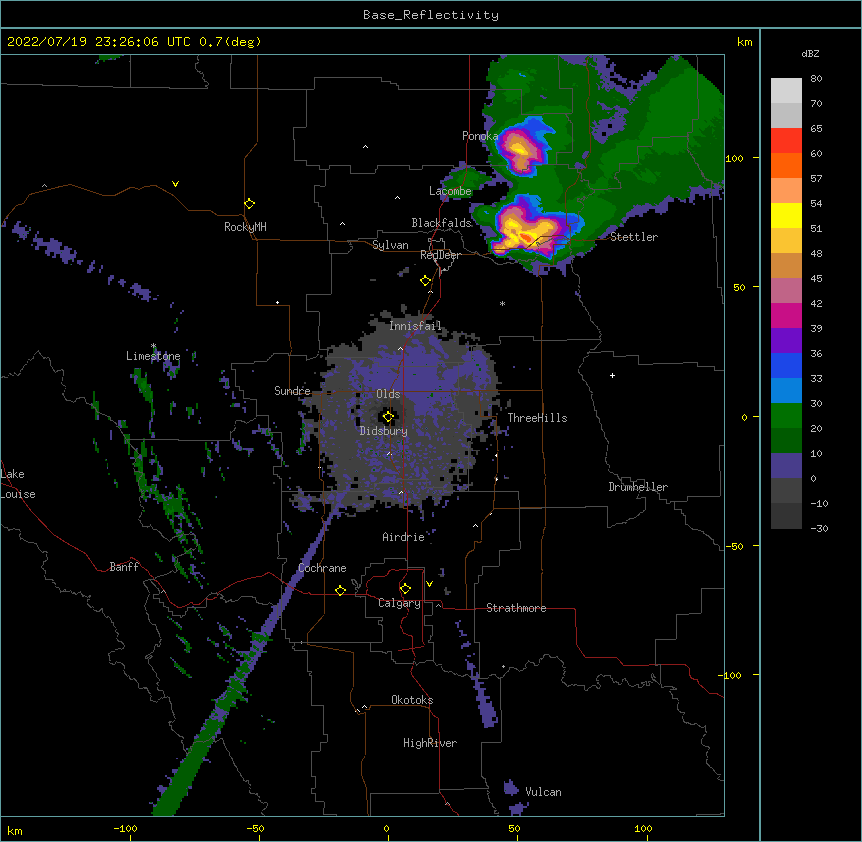Click the 80 dBZ light gray legend swatch
Viewport: 862px width, 842px height.
tap(786, 91)
